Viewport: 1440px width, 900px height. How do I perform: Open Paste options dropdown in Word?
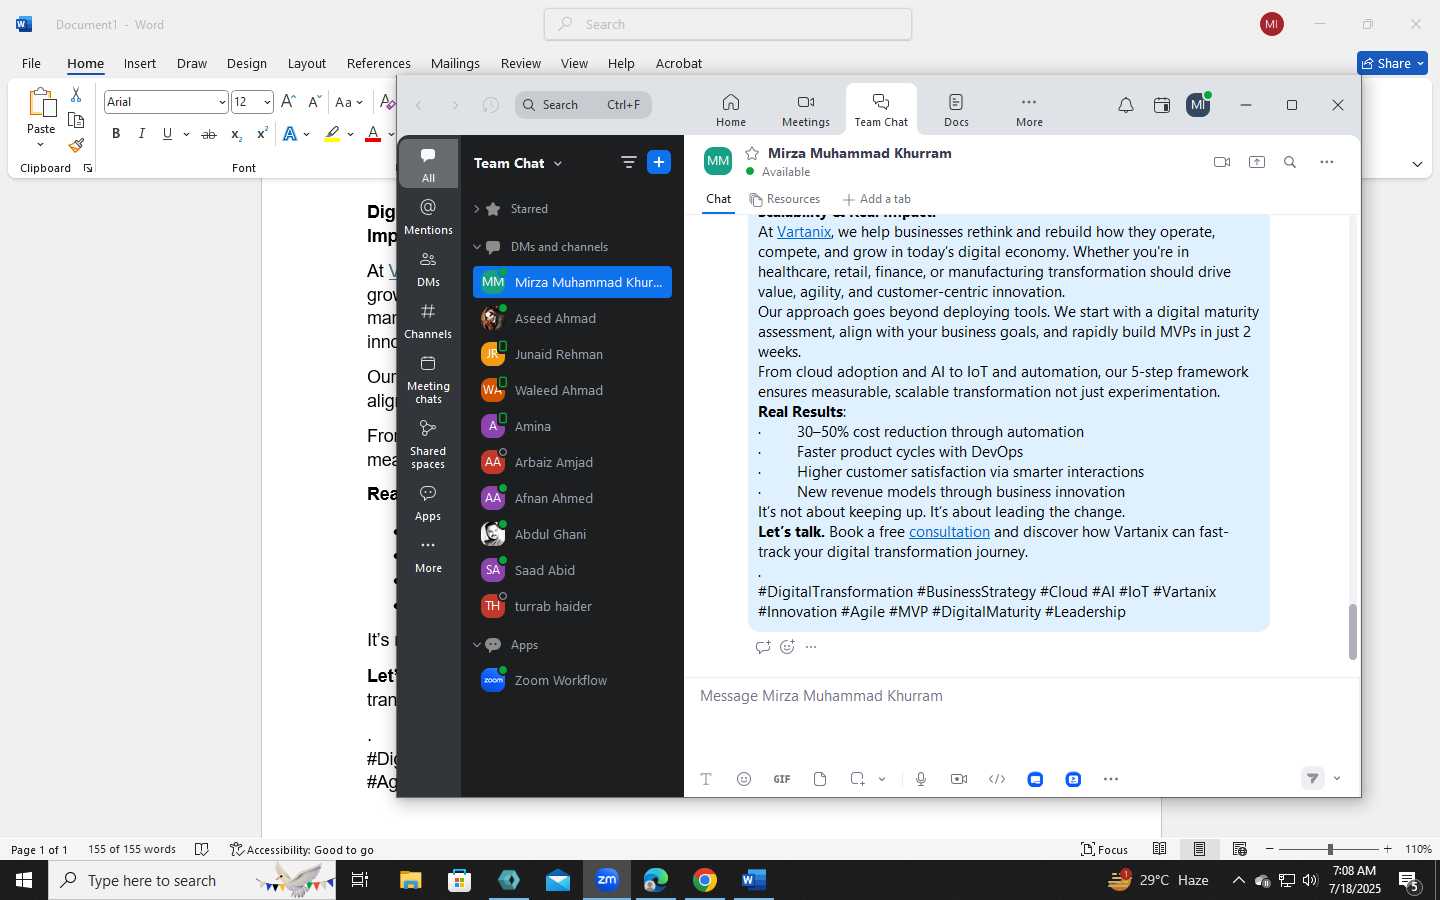pos(41,145)
